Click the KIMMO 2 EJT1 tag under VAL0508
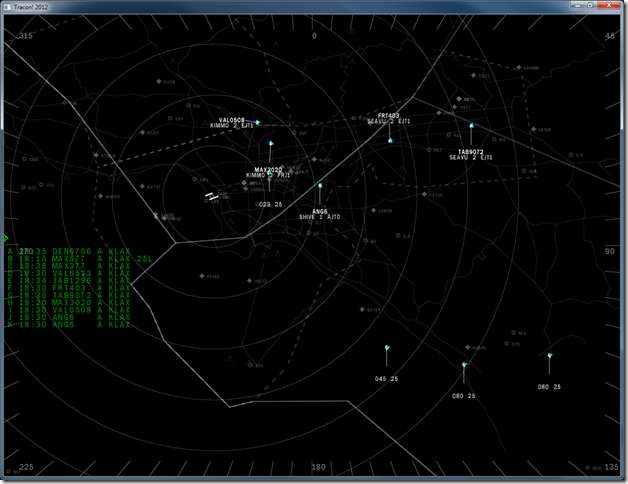 [x=239, y=126]
